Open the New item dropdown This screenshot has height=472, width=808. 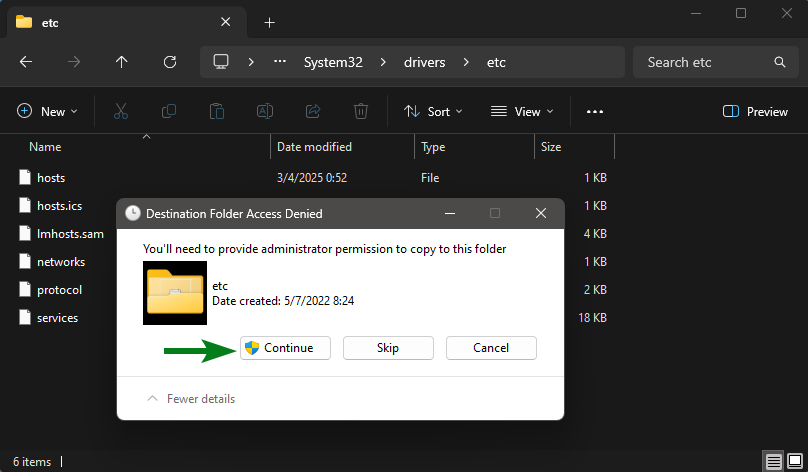pos(47,111)
